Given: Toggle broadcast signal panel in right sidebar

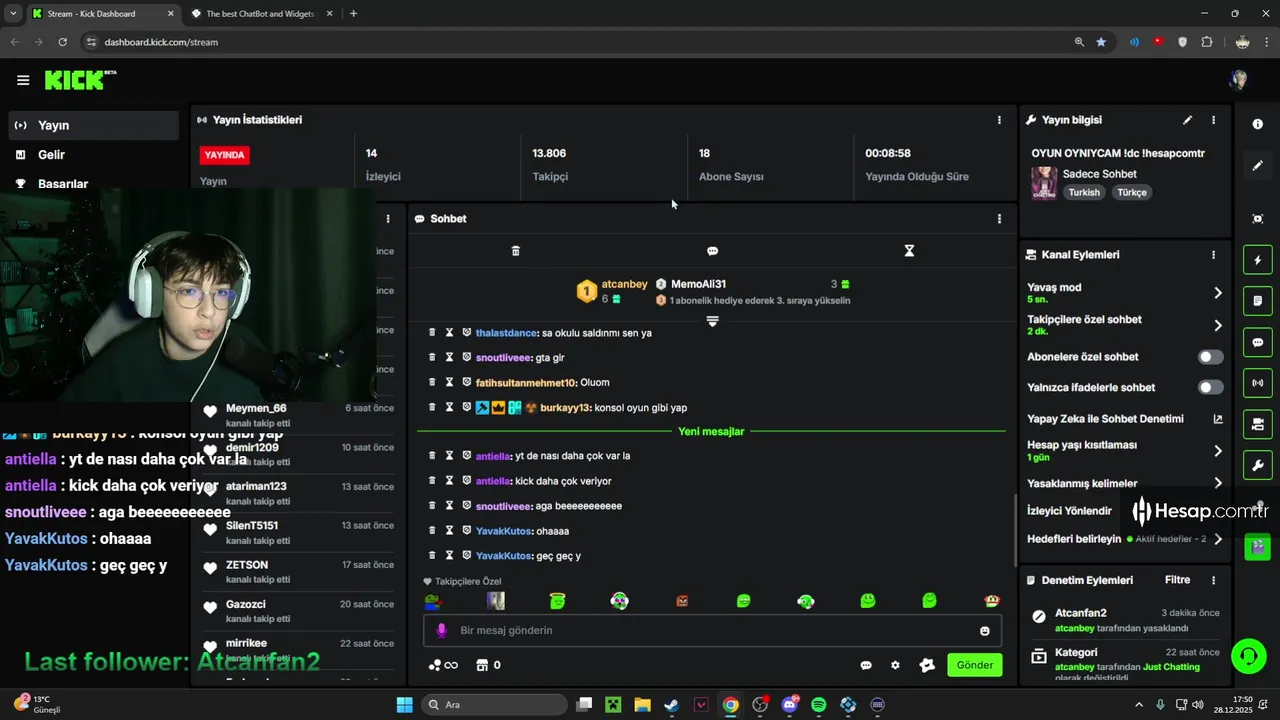Looking at the screenshot, I should point(1257,383).
